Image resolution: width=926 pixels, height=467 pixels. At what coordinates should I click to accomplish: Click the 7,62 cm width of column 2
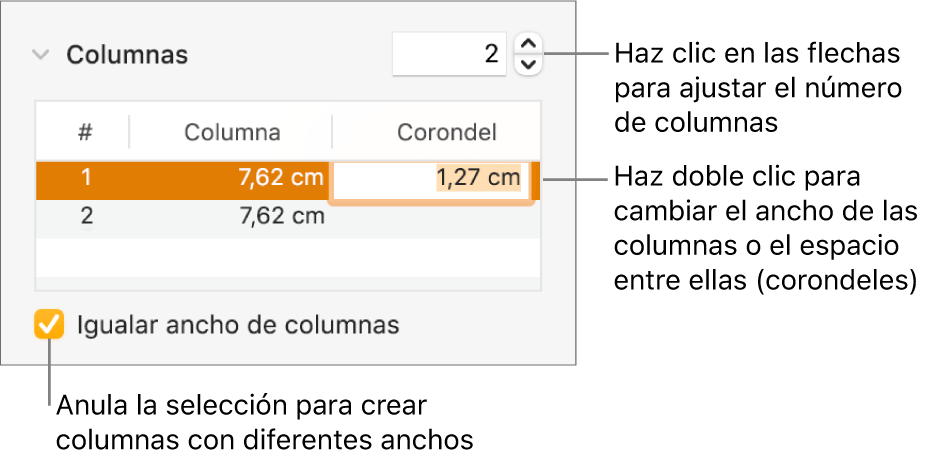pyautogui.click(x=282, y=216)
